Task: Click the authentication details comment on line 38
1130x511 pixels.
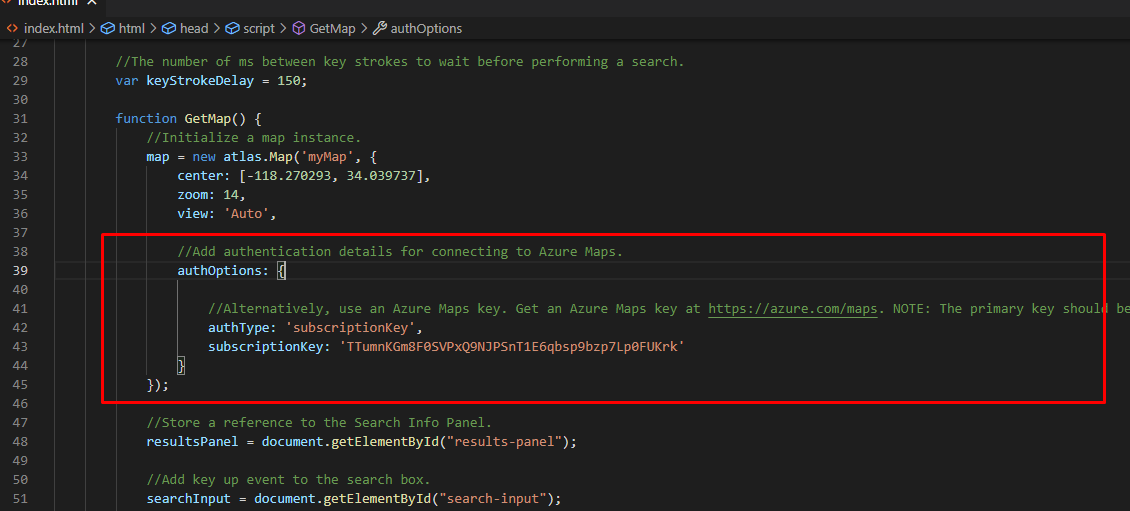Action: 399,252
